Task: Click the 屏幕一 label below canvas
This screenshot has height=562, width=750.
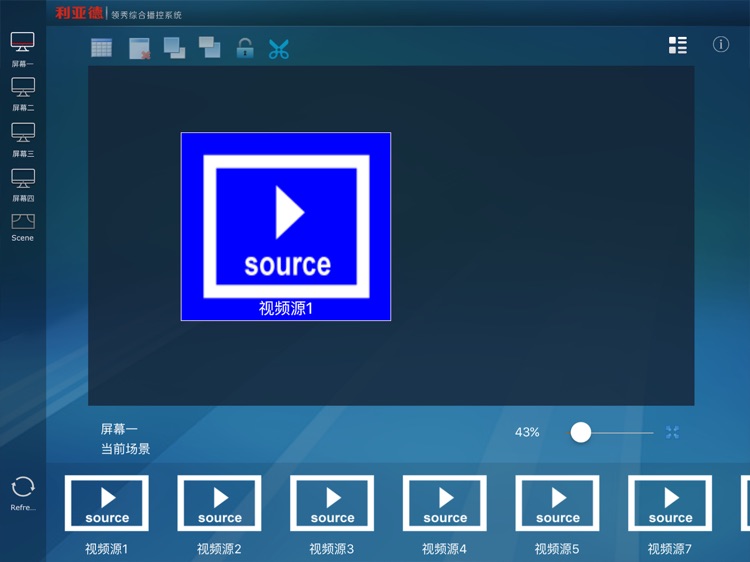Action: (119, 429)
